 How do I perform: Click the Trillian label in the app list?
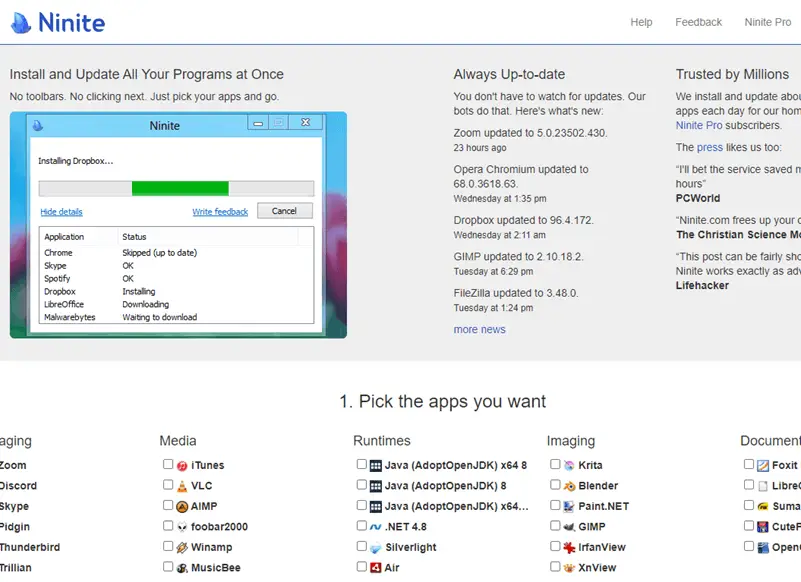pos(16,568)
